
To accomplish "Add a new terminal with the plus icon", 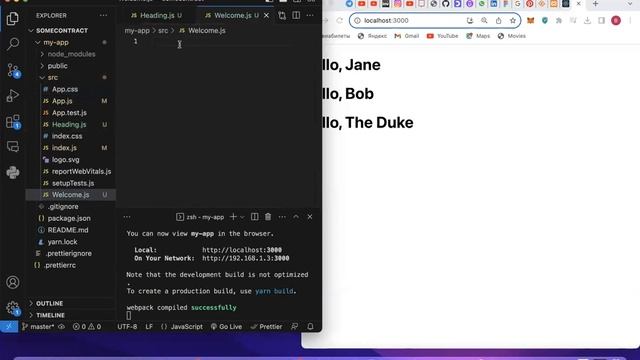I will click(x=233, y=217).
